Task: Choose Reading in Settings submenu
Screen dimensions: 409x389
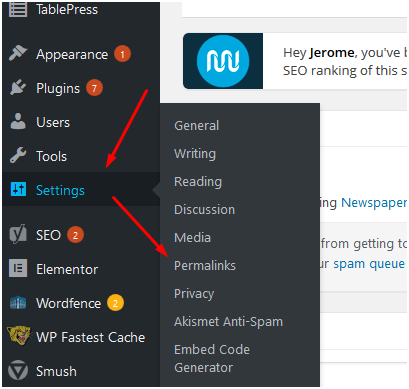Action: (198, 182)
